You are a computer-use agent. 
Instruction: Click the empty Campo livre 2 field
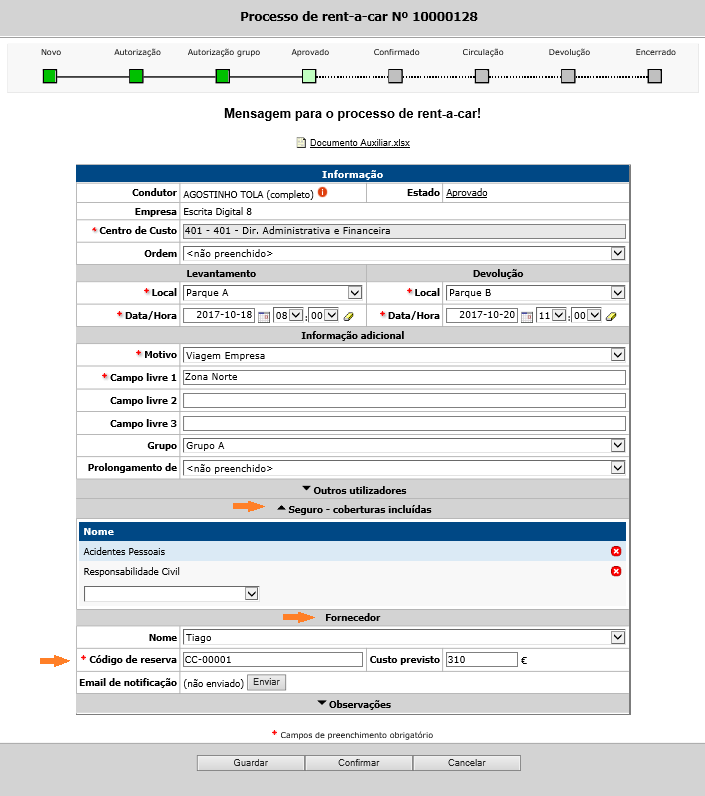click(404, 401)
